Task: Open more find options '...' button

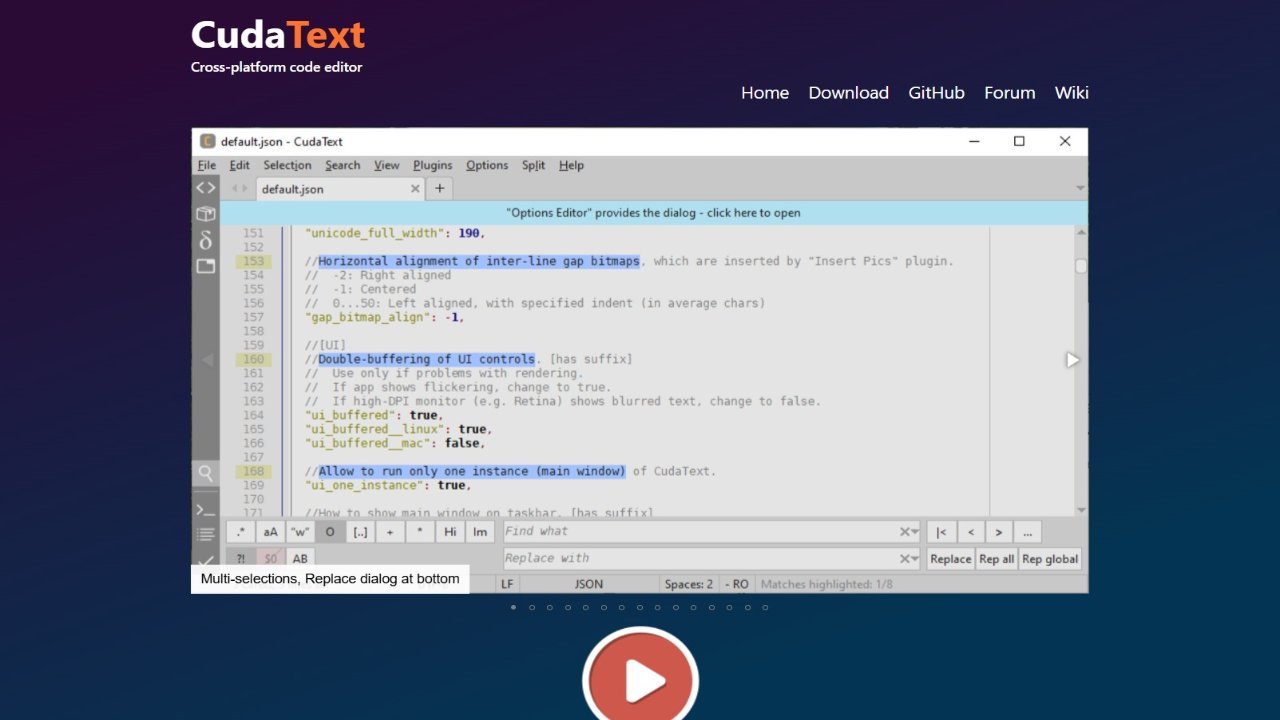Action: click(x=1027, y=532)
